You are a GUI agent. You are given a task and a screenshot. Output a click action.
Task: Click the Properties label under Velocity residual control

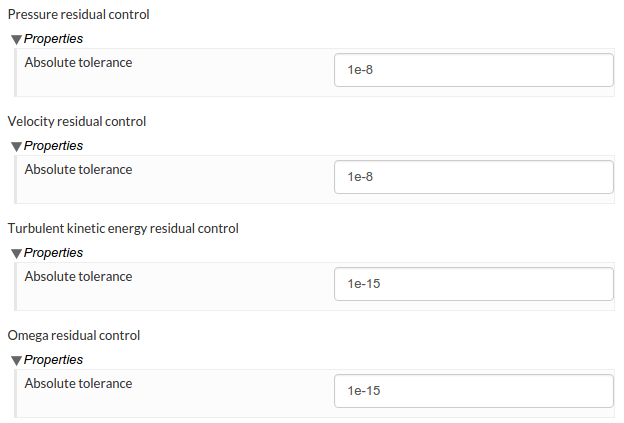pyautogui.click(x=53, y=146)
